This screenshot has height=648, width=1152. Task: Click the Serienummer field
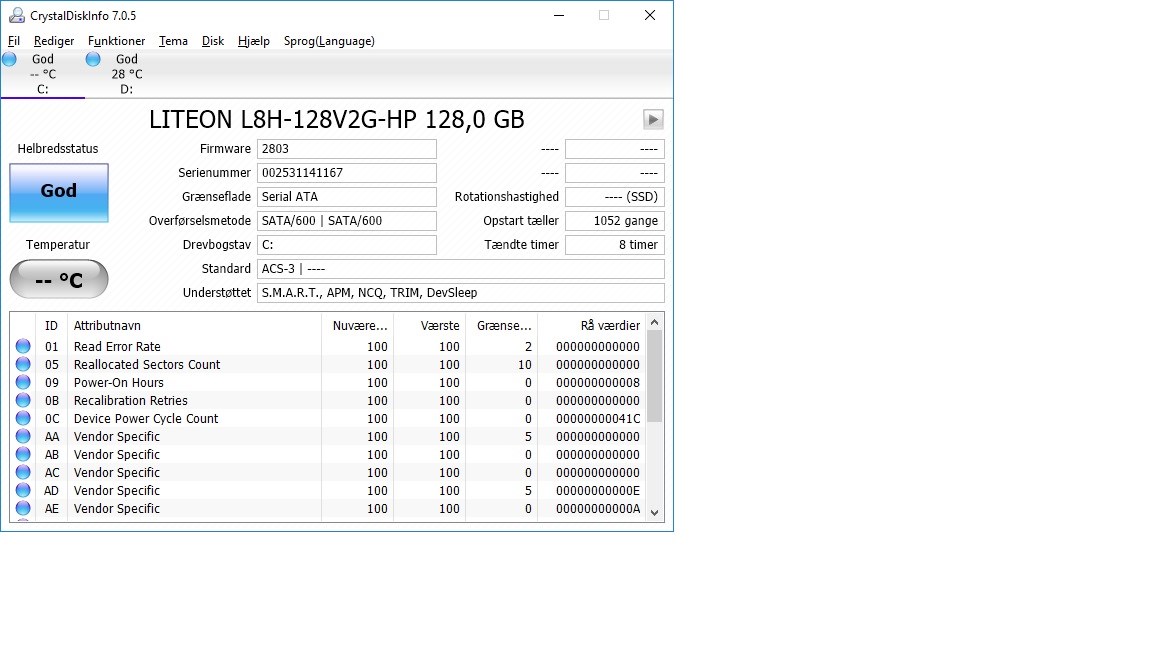[346, 173]
